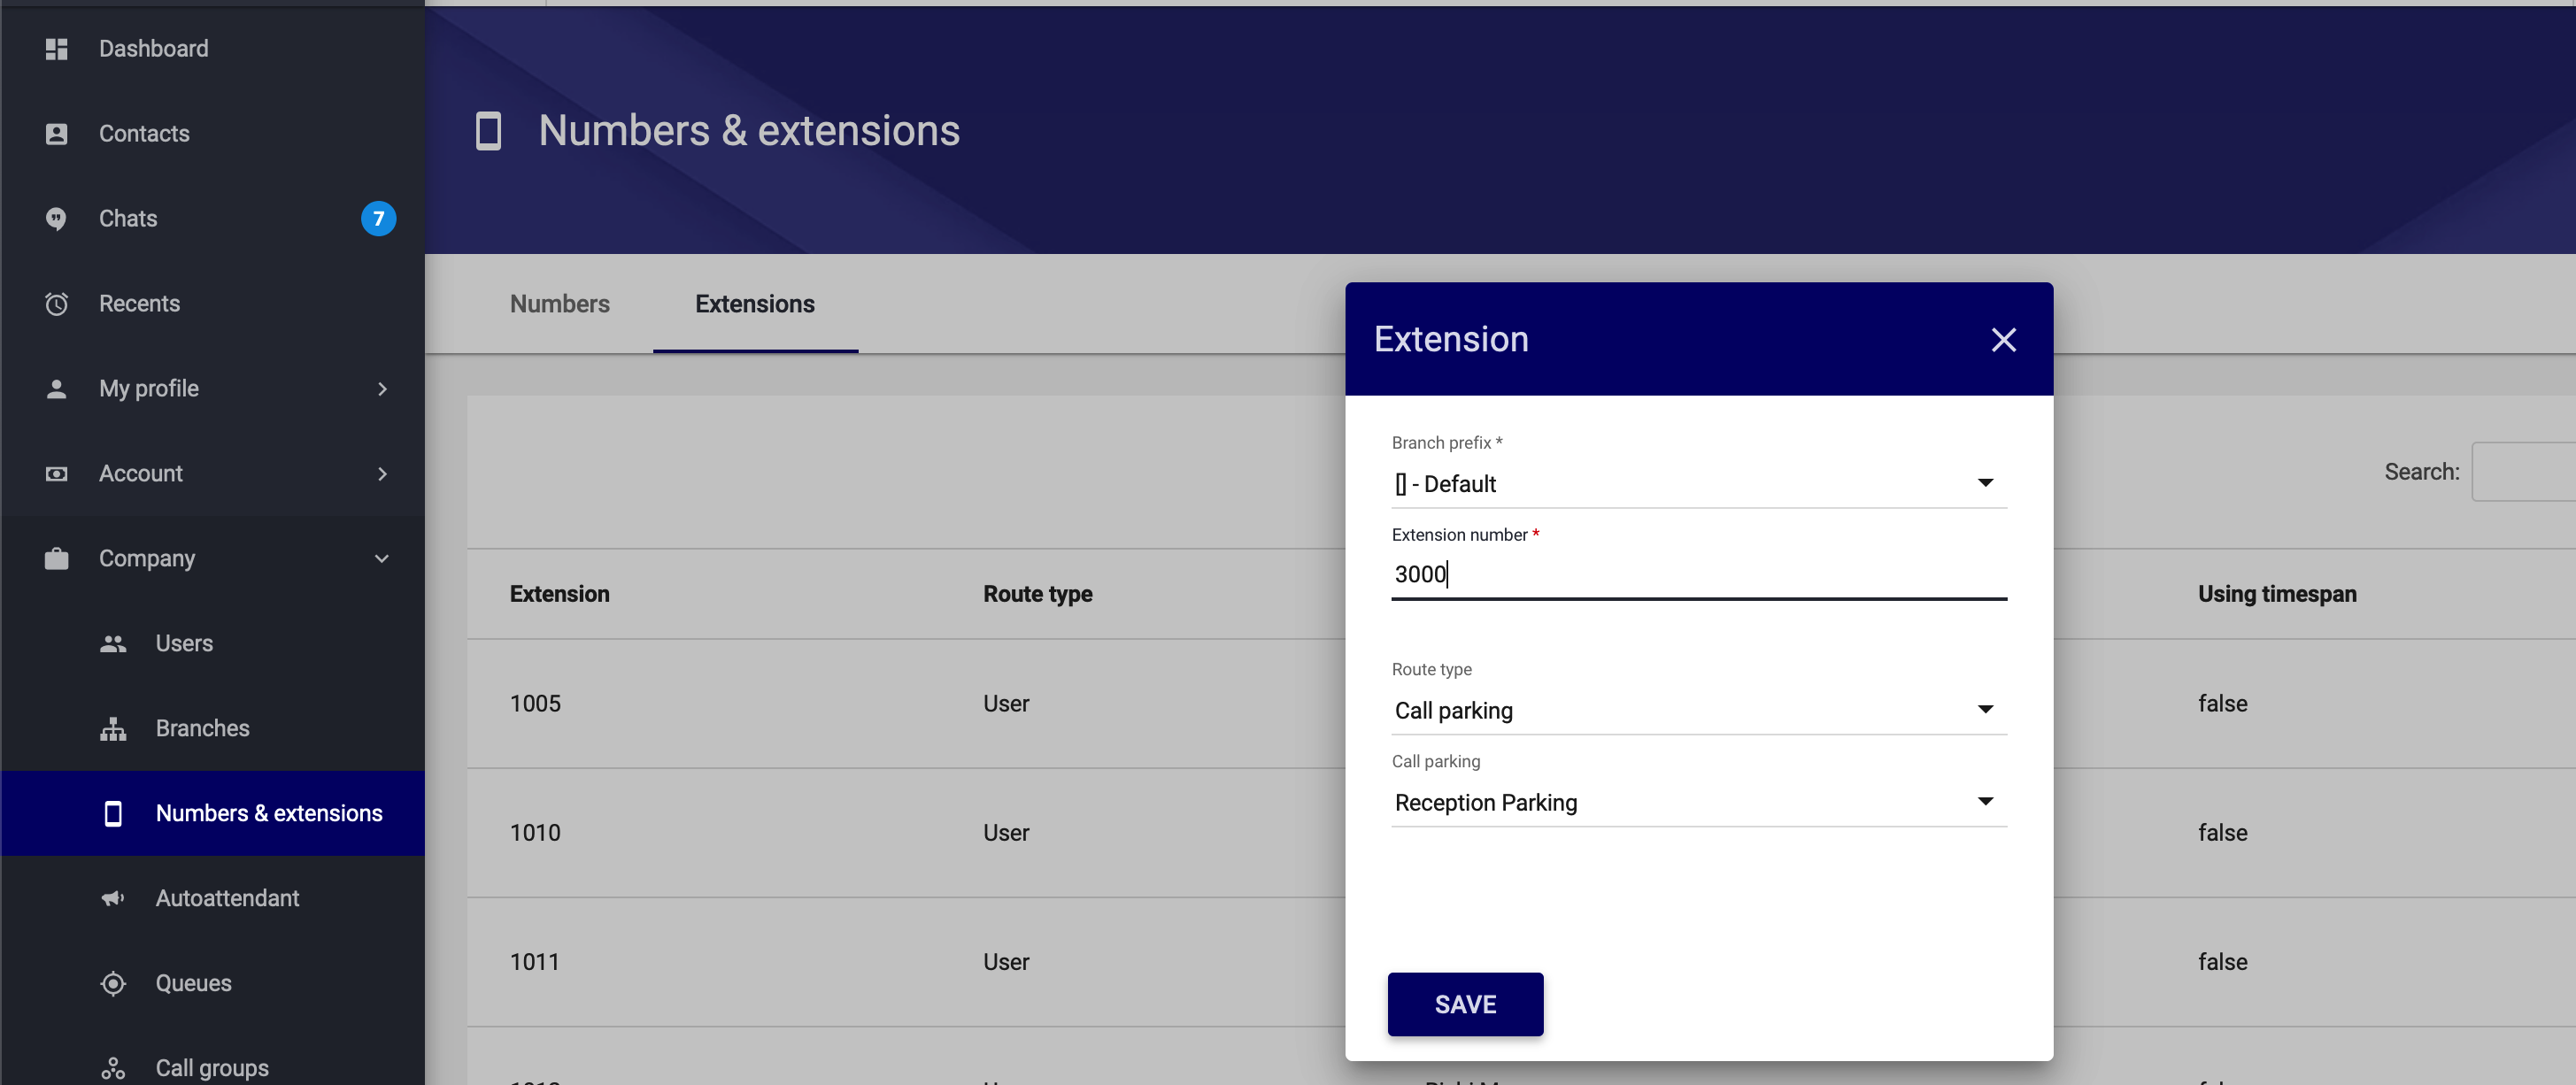The image size is (2576, 1085).
Task: Click the Contacts icon in sidebar
Action: [x=57, y=134]
